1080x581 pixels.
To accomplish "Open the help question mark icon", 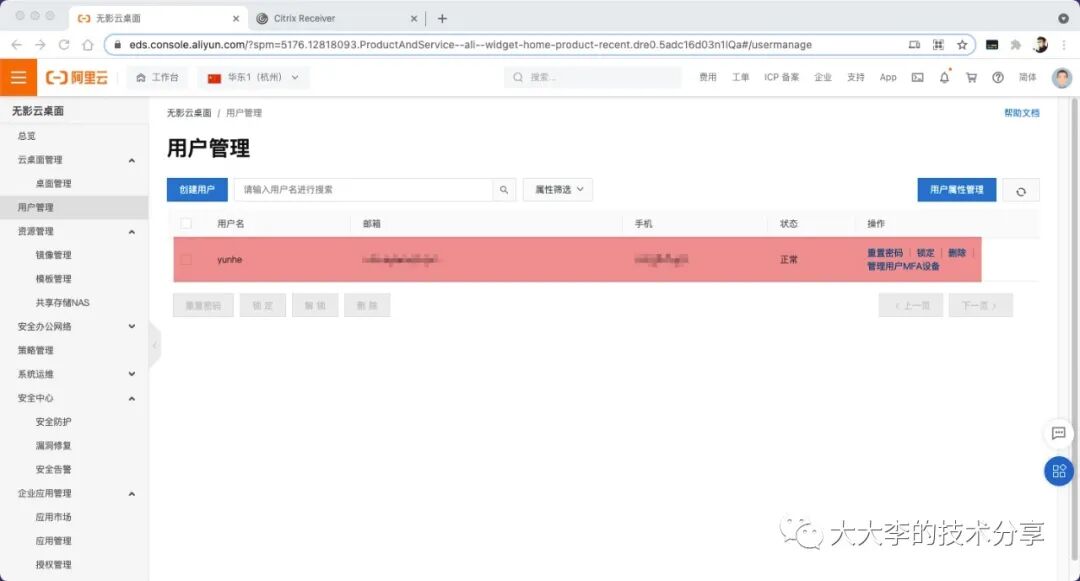I will click(x=997, y=77).
